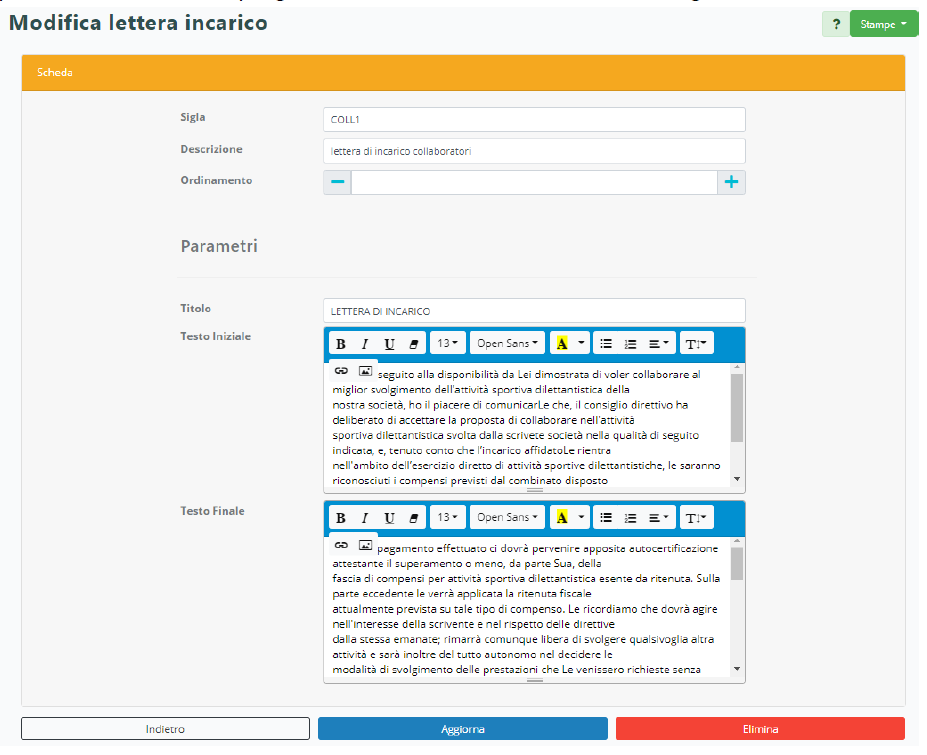Click the Aggiorna button

pos(463,729)
